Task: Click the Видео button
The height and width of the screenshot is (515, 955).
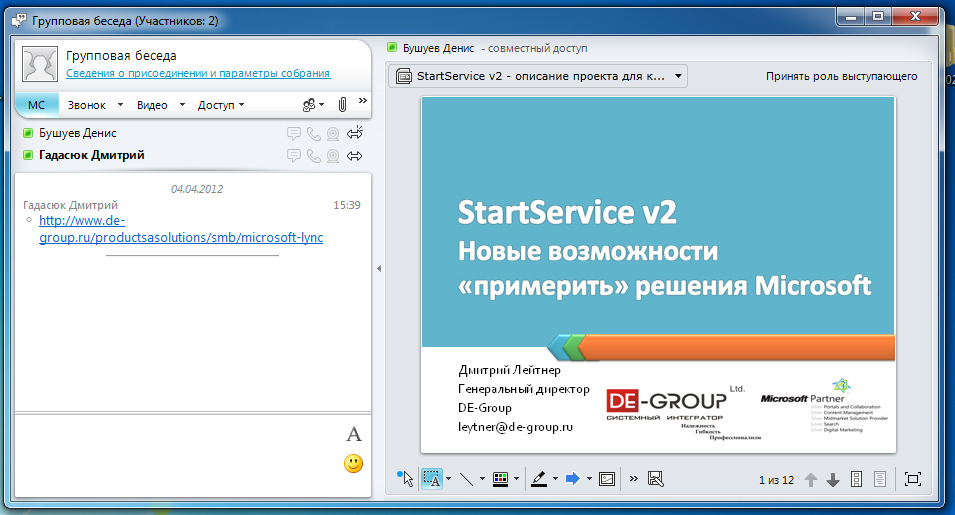Action: (152, 105)
